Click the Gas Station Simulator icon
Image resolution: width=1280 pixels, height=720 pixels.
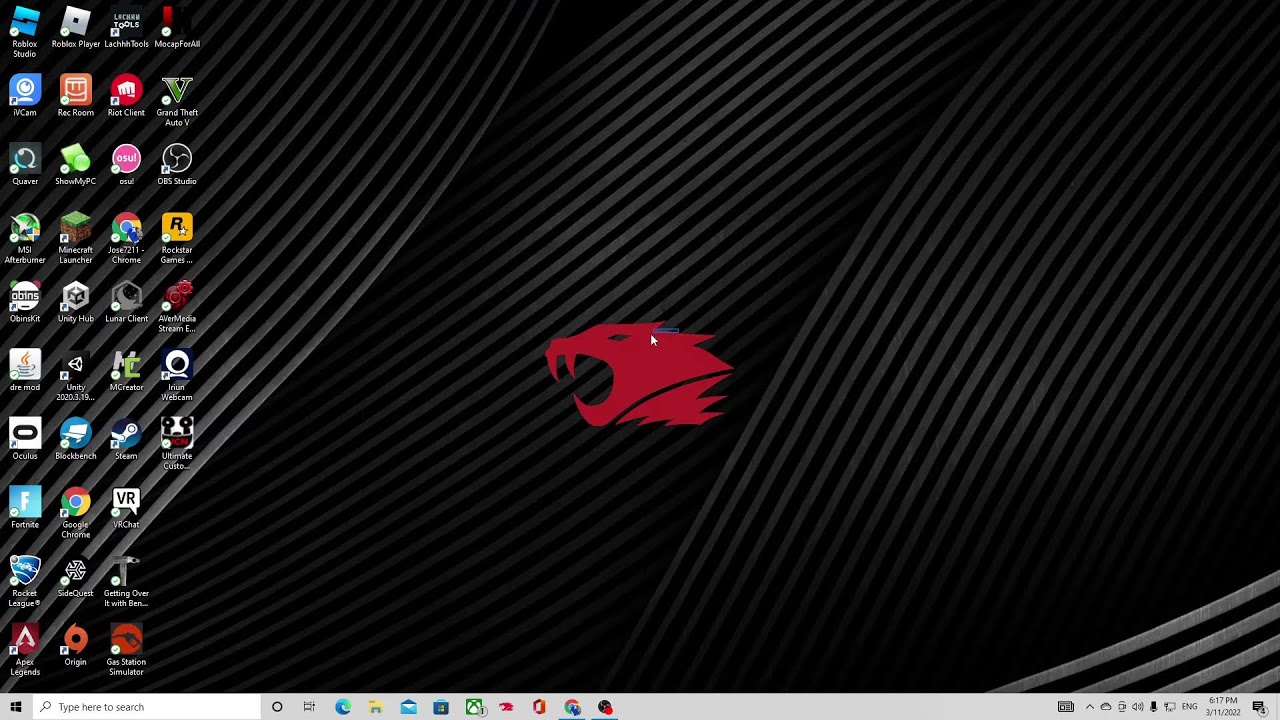(126, 651)
